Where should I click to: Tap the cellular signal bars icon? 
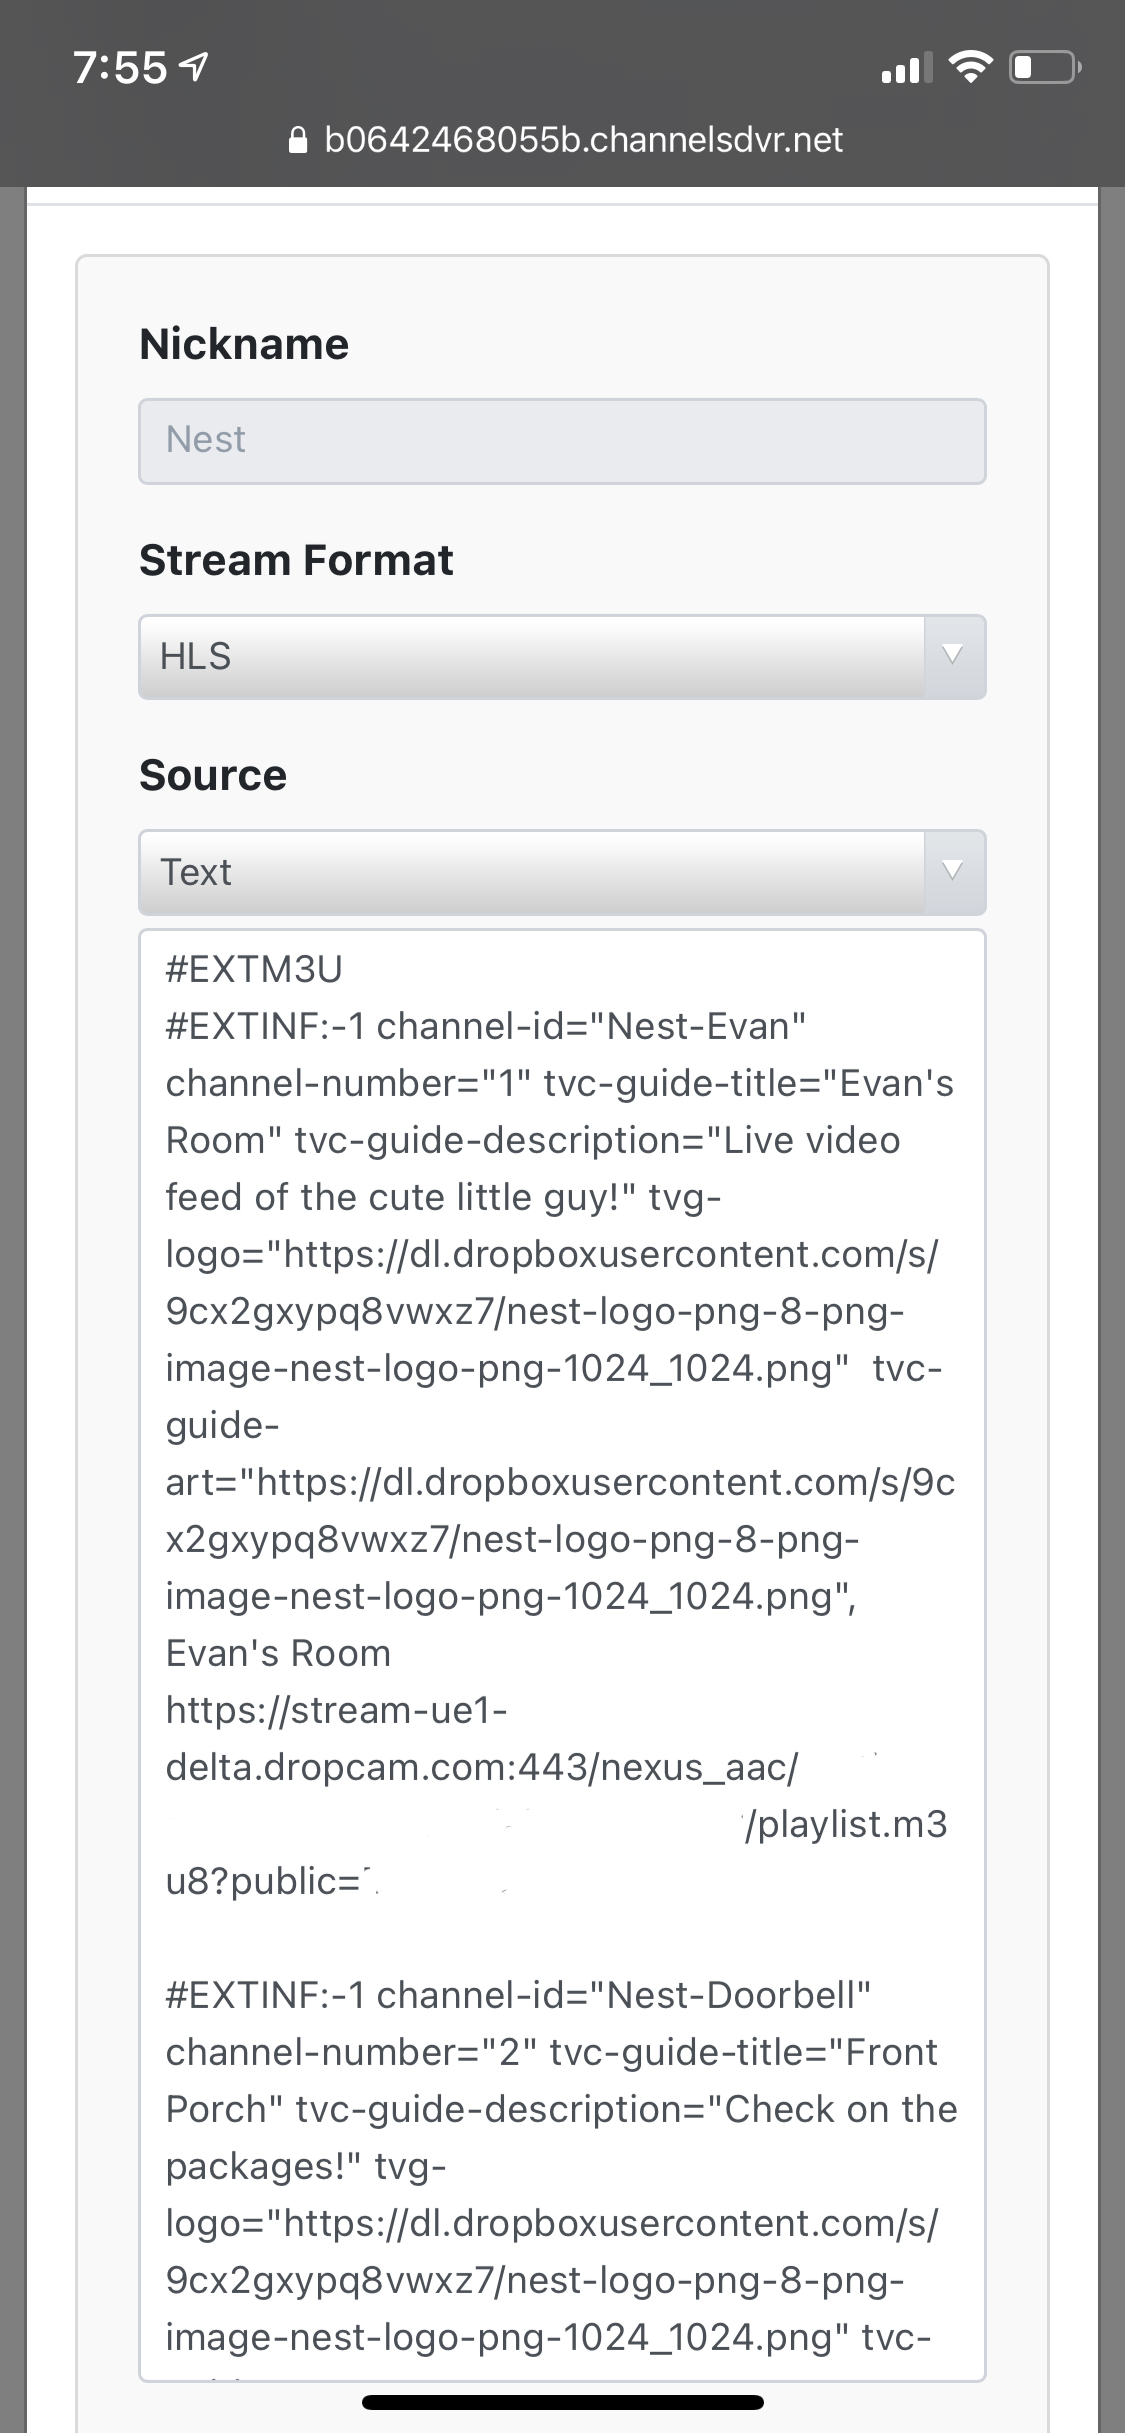click(905, 69)
